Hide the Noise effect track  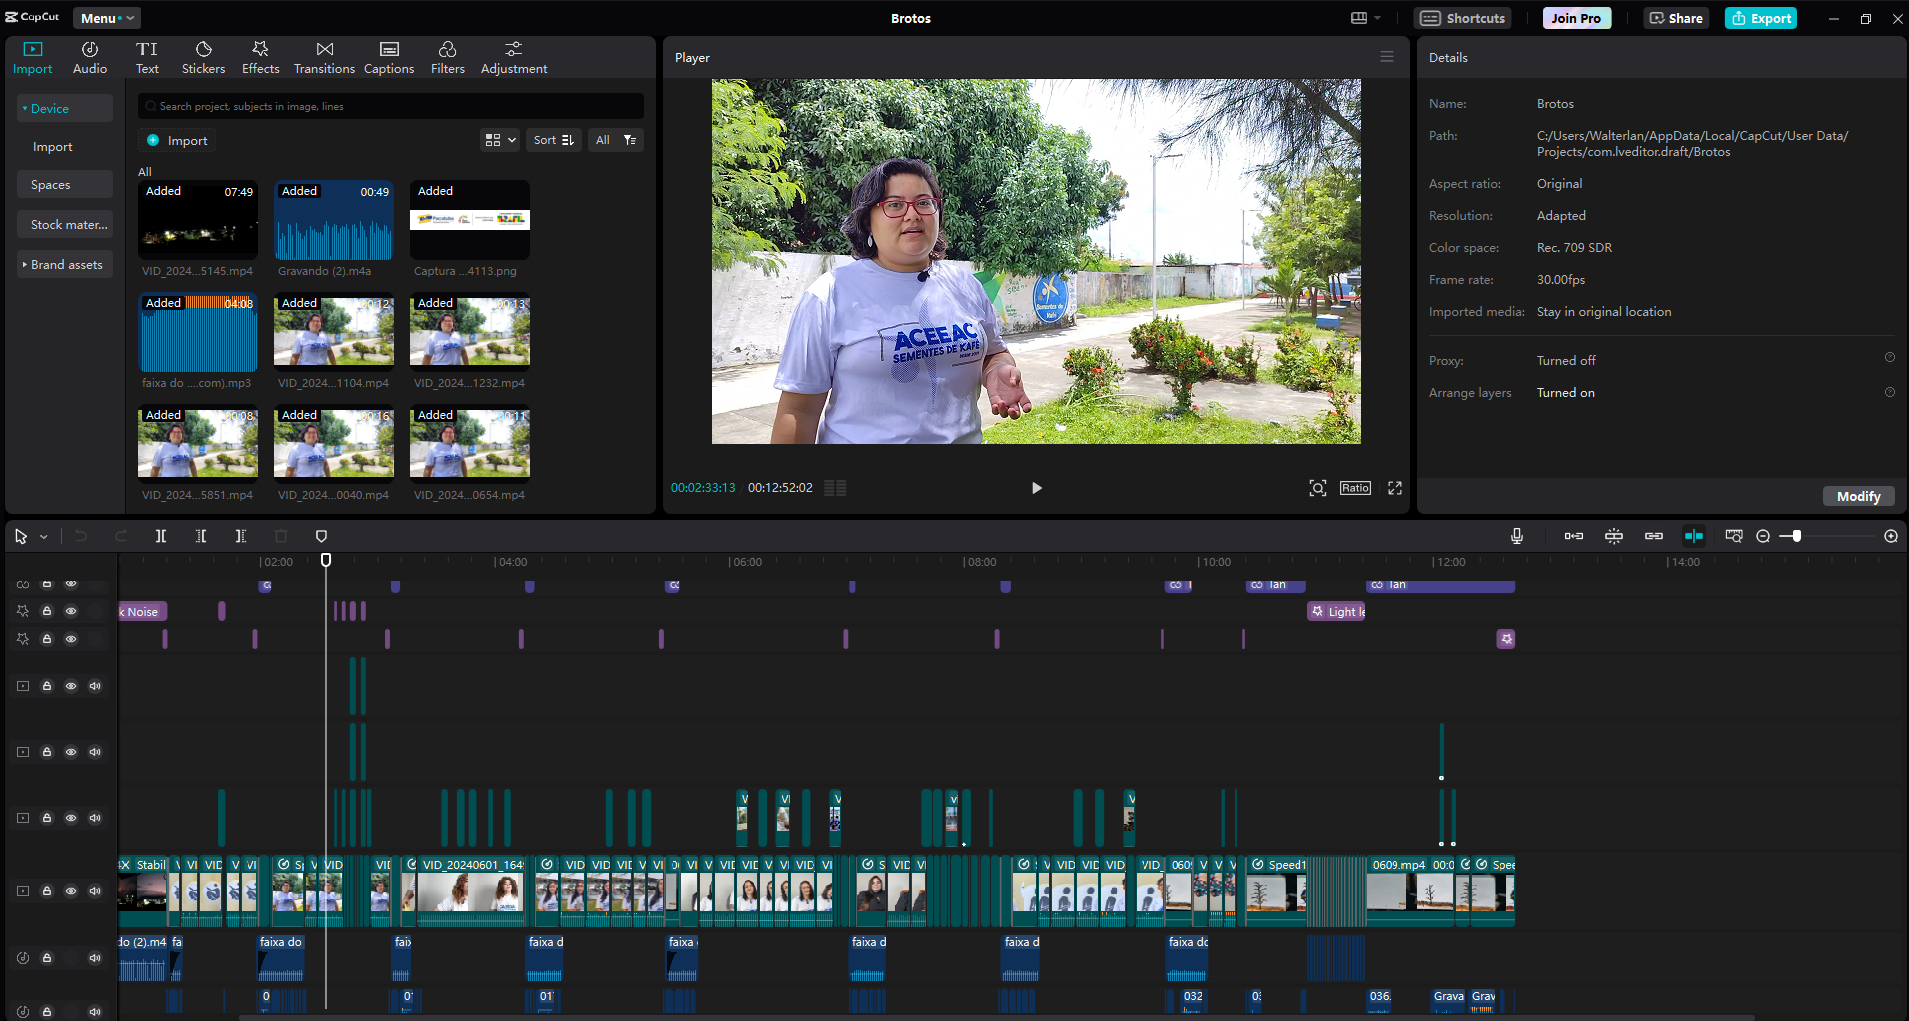pos(71,611)
